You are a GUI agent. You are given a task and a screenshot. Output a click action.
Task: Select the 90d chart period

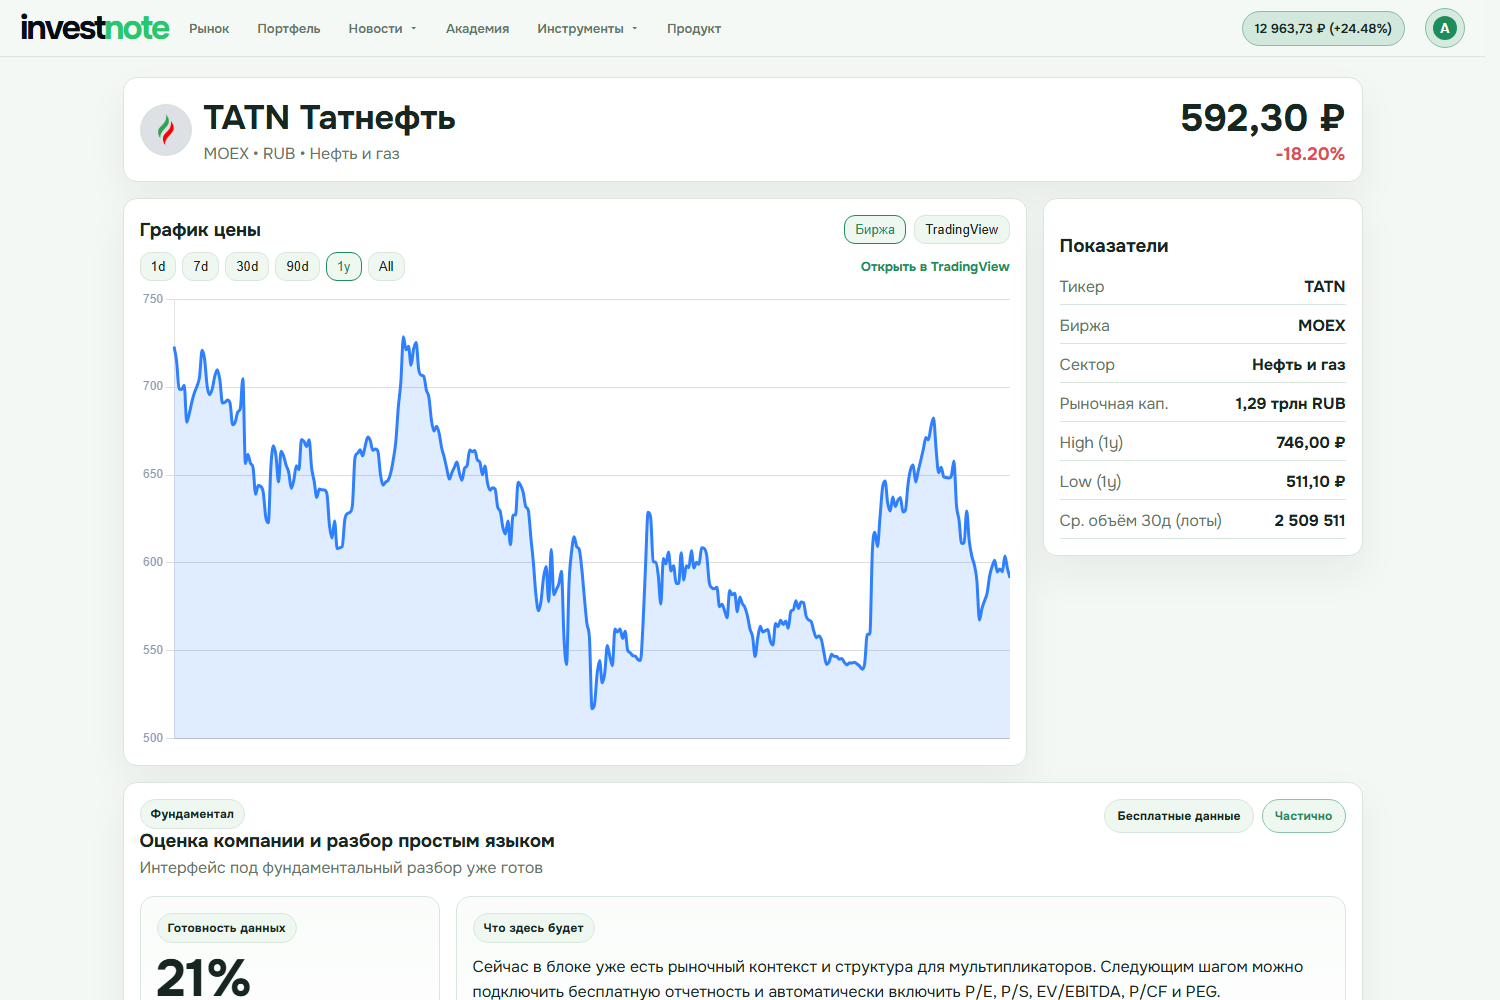coord(298,267)
